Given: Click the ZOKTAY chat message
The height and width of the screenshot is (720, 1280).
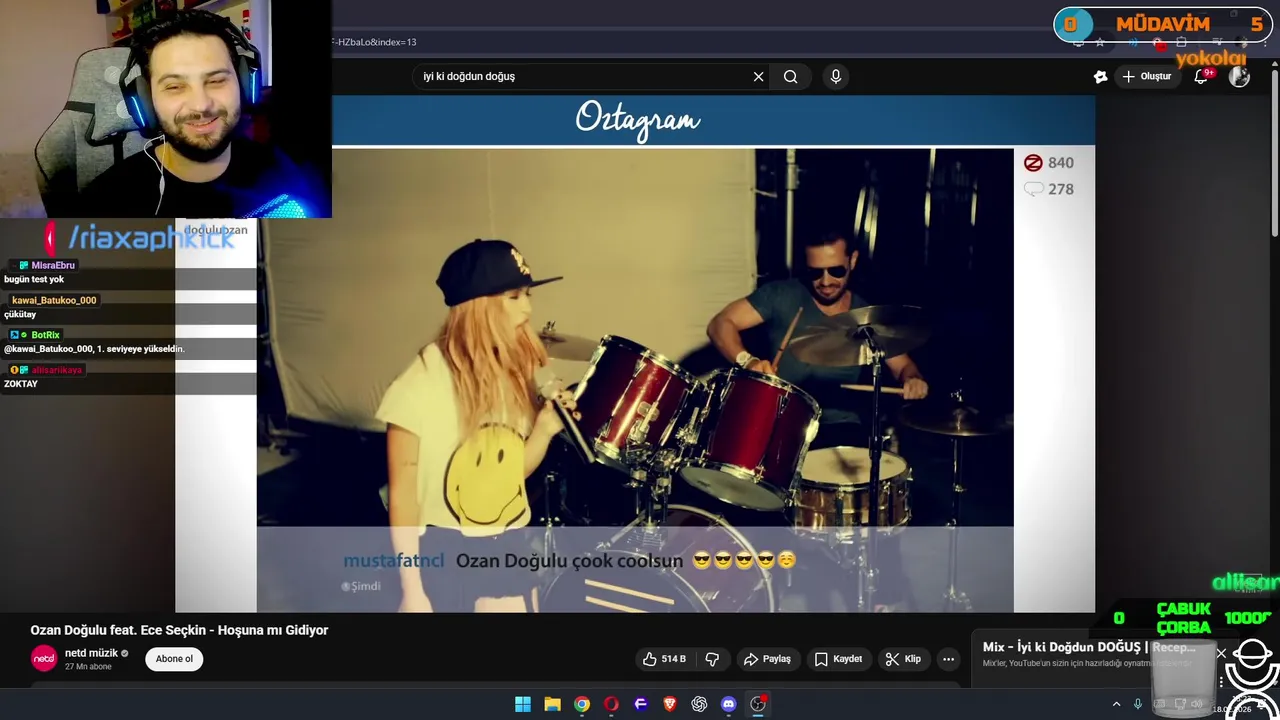Looking at the screenshot, I should [x=21, y=384].
